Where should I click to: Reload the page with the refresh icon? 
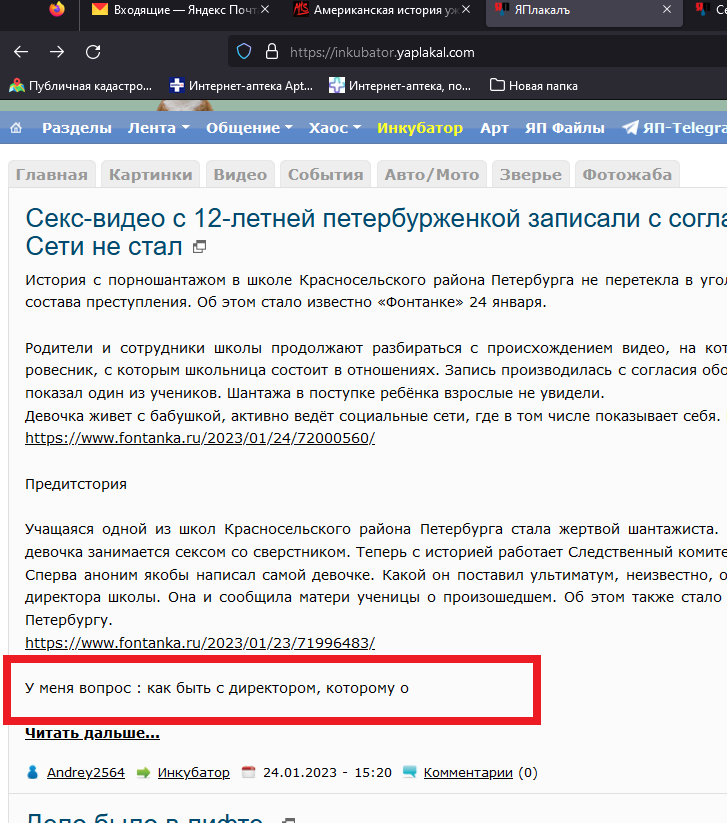pyautogui.click(x=93, y=51)
